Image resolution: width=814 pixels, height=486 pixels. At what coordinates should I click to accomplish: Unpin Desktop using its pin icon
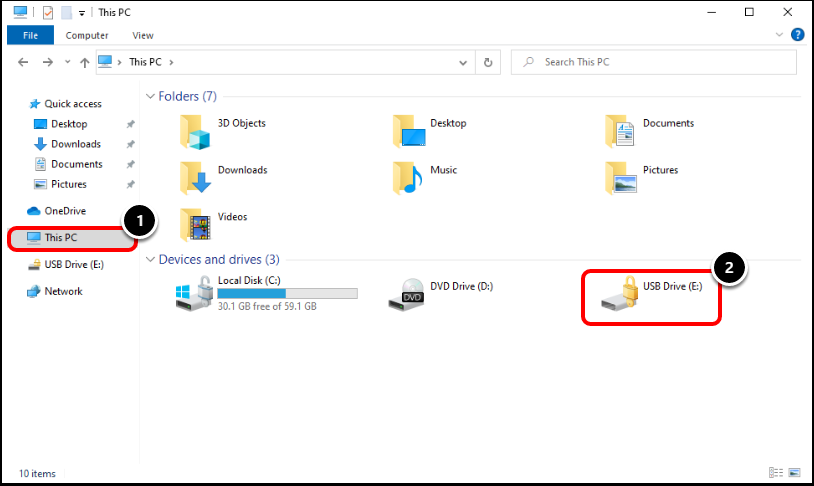click(x=130, y=124)
